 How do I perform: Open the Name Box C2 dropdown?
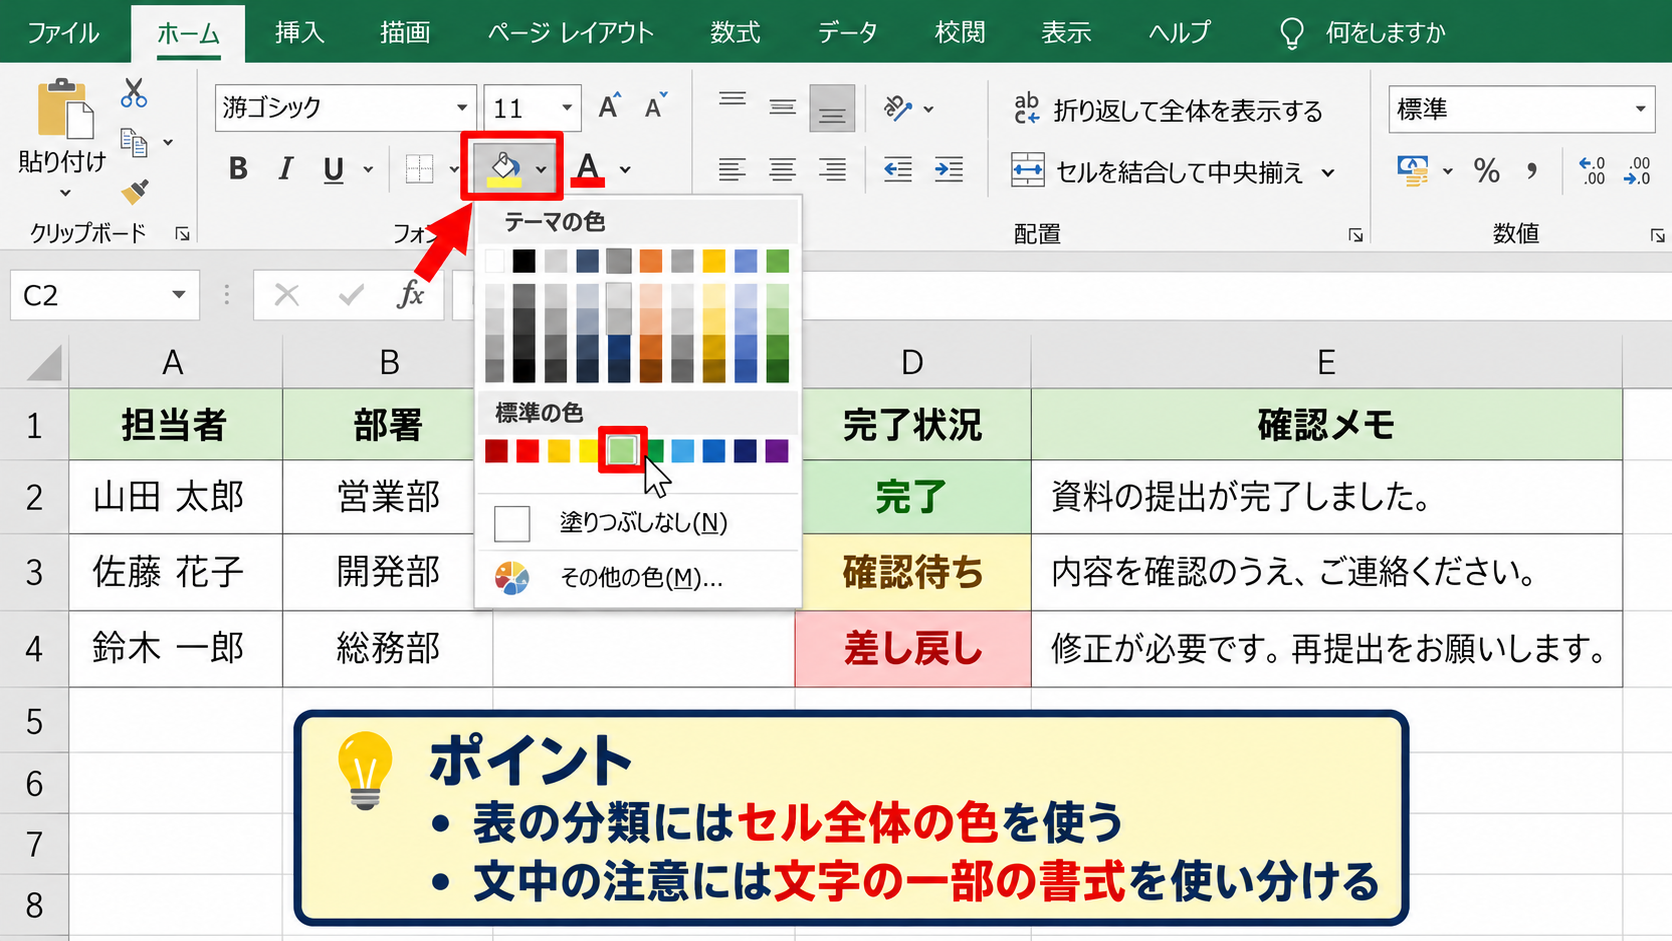[x=179, y=295]
